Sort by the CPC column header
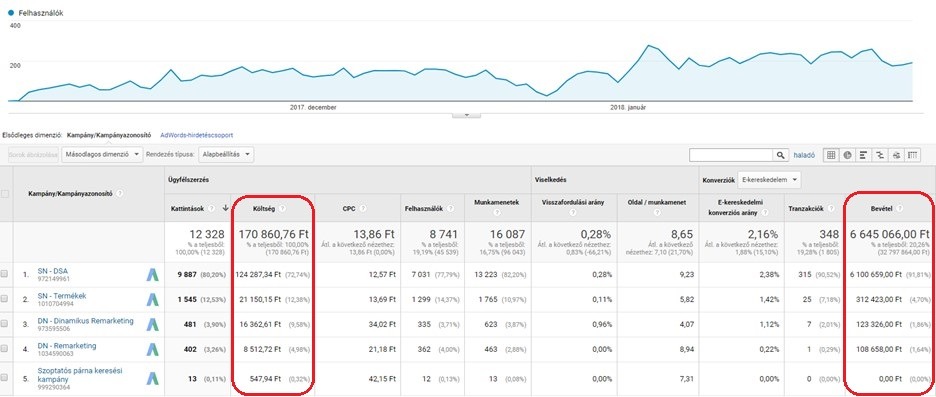Image resolution: width=936 pixels, height=397 pixels. [350, 208]
